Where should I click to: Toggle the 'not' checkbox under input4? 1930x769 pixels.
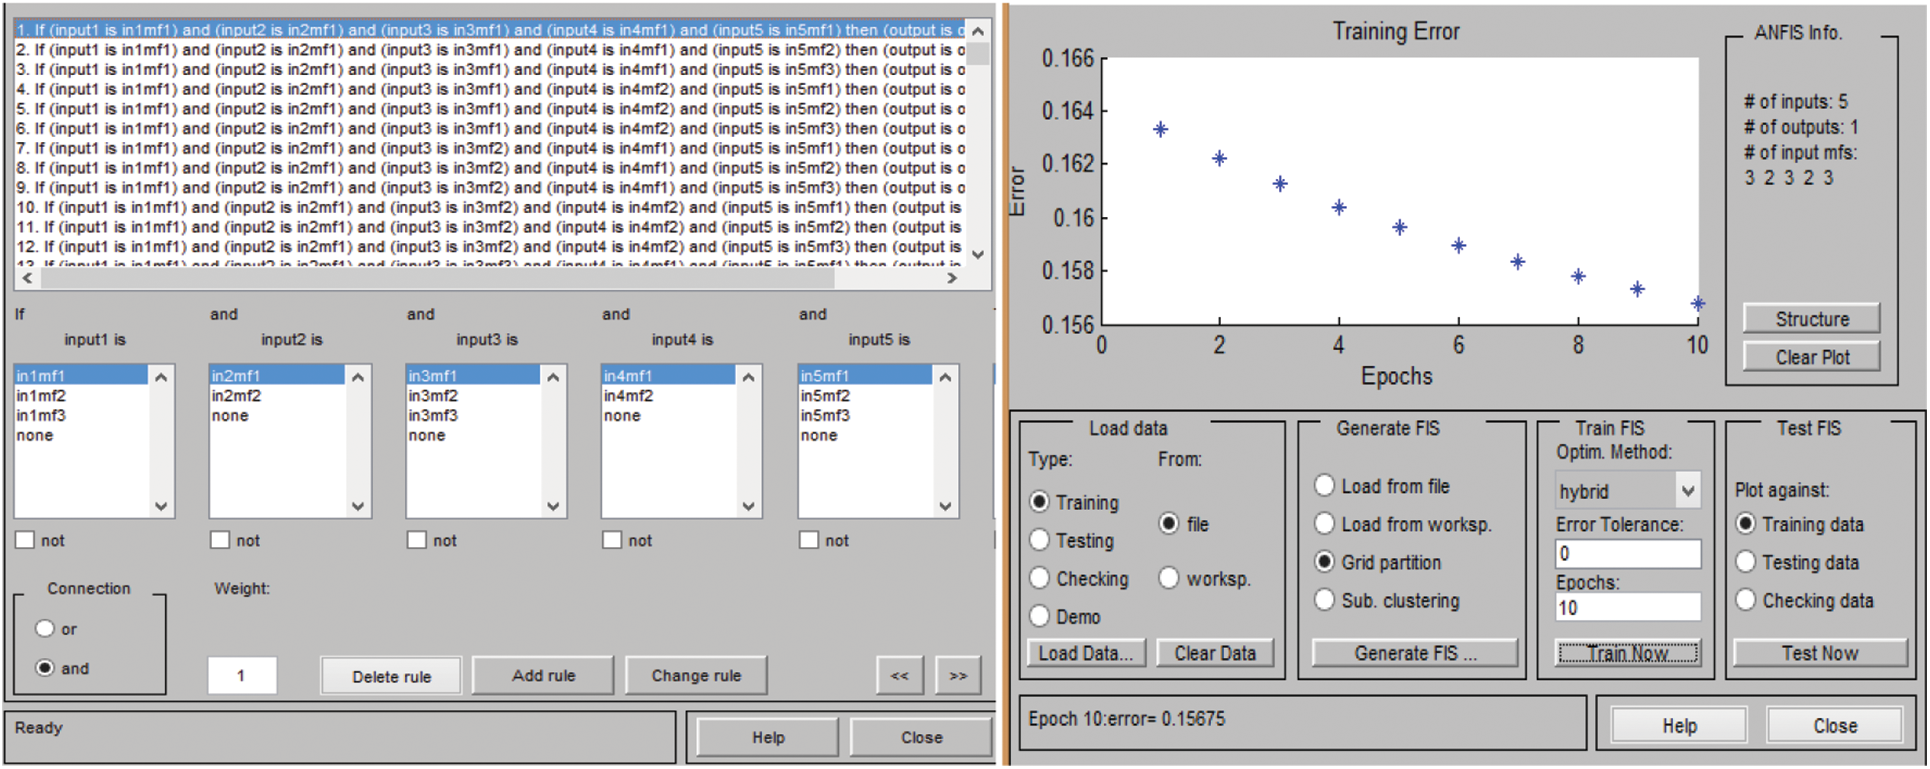tap(612, 540)
